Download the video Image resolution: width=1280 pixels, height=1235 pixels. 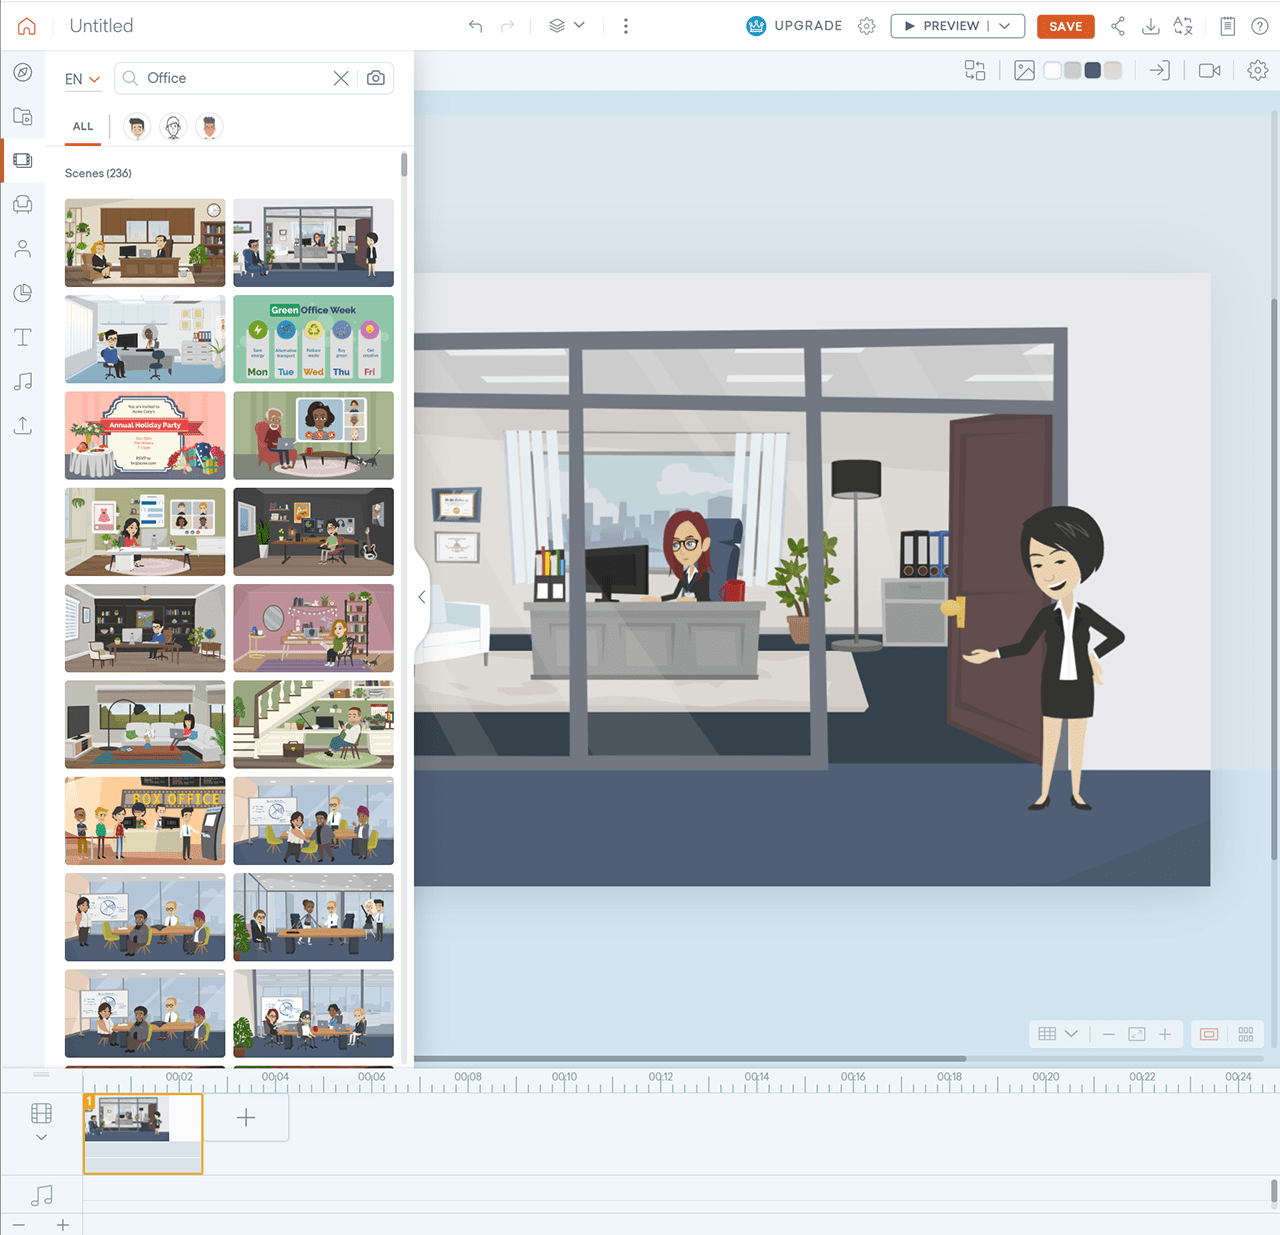pyautogui.click(x=1151, y=26)
